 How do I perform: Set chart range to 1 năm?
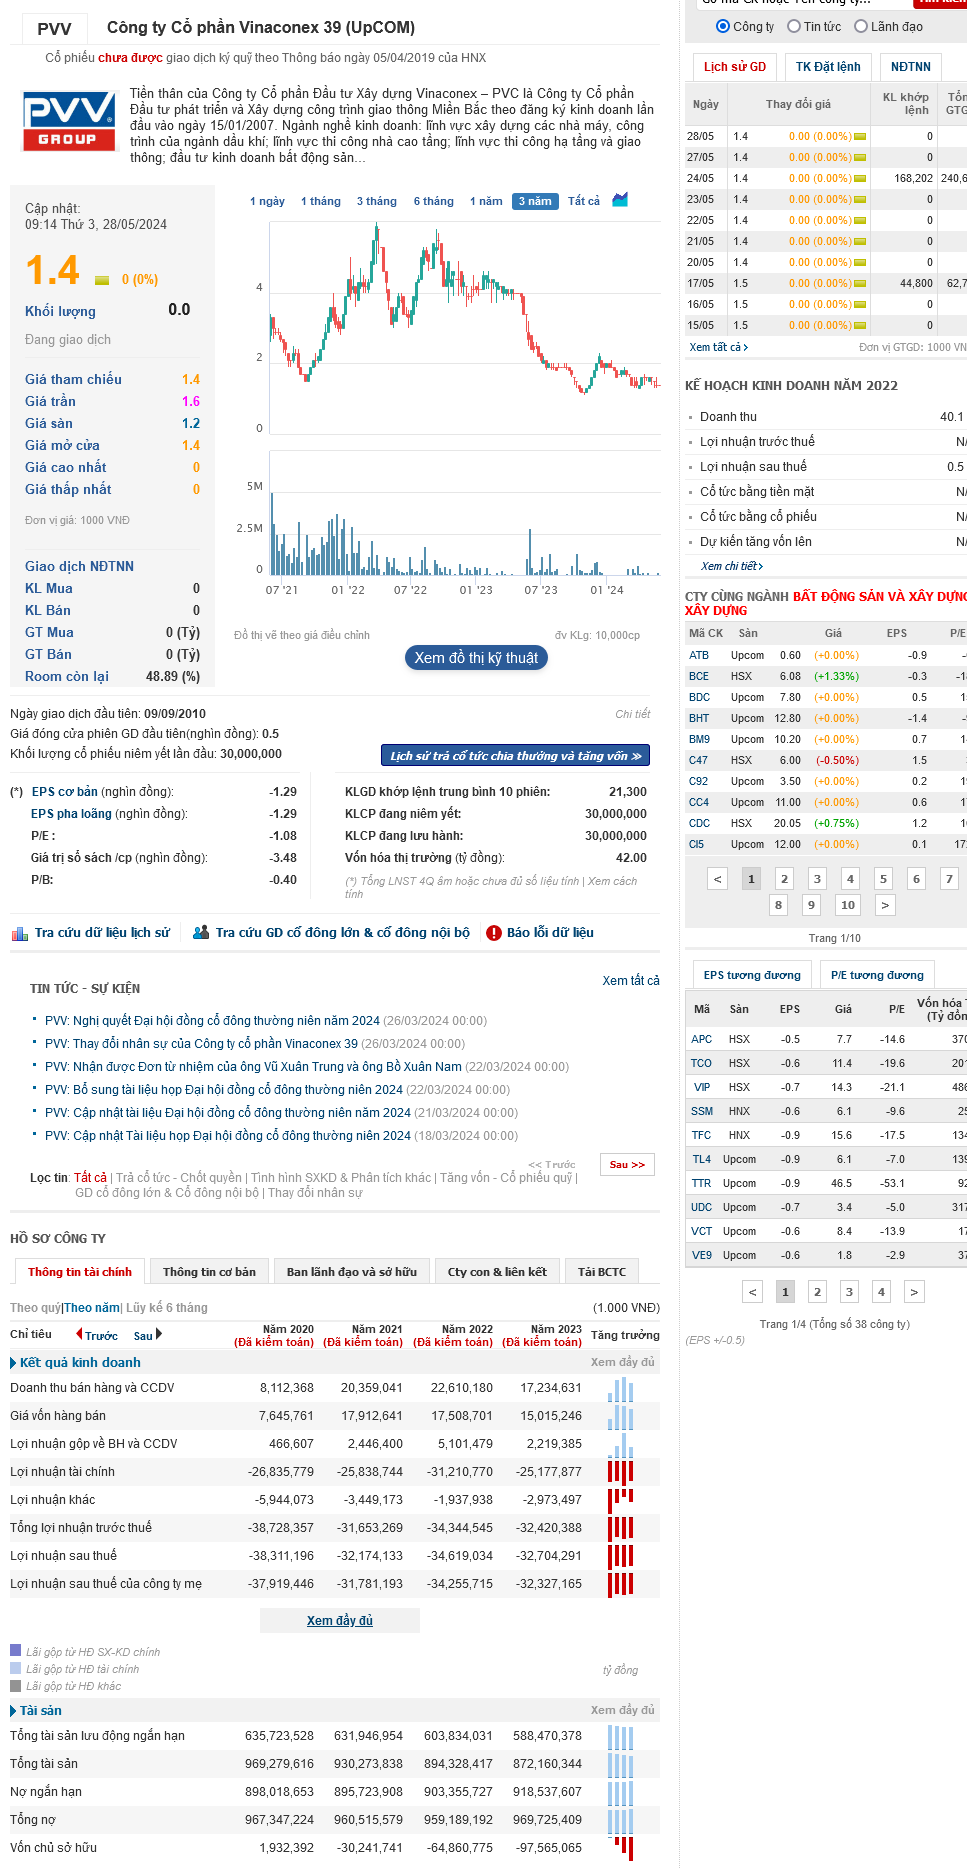[486, 201]
